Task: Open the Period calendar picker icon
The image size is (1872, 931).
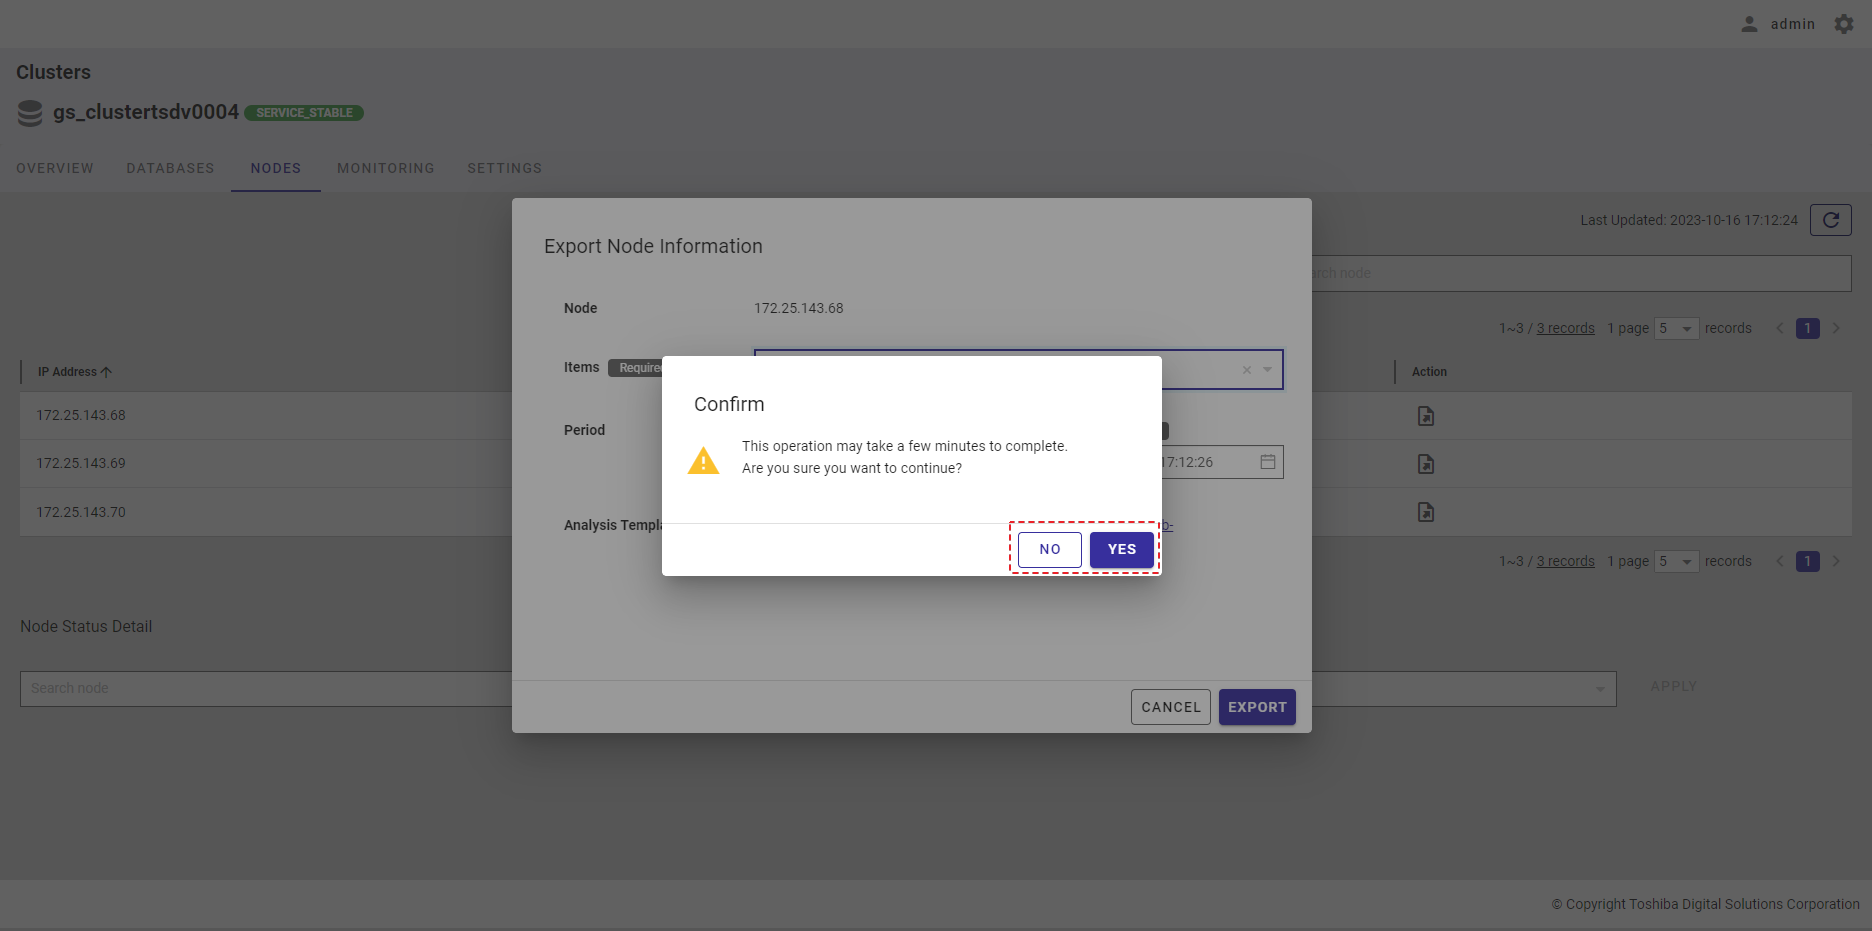Action: [1268, 462]
